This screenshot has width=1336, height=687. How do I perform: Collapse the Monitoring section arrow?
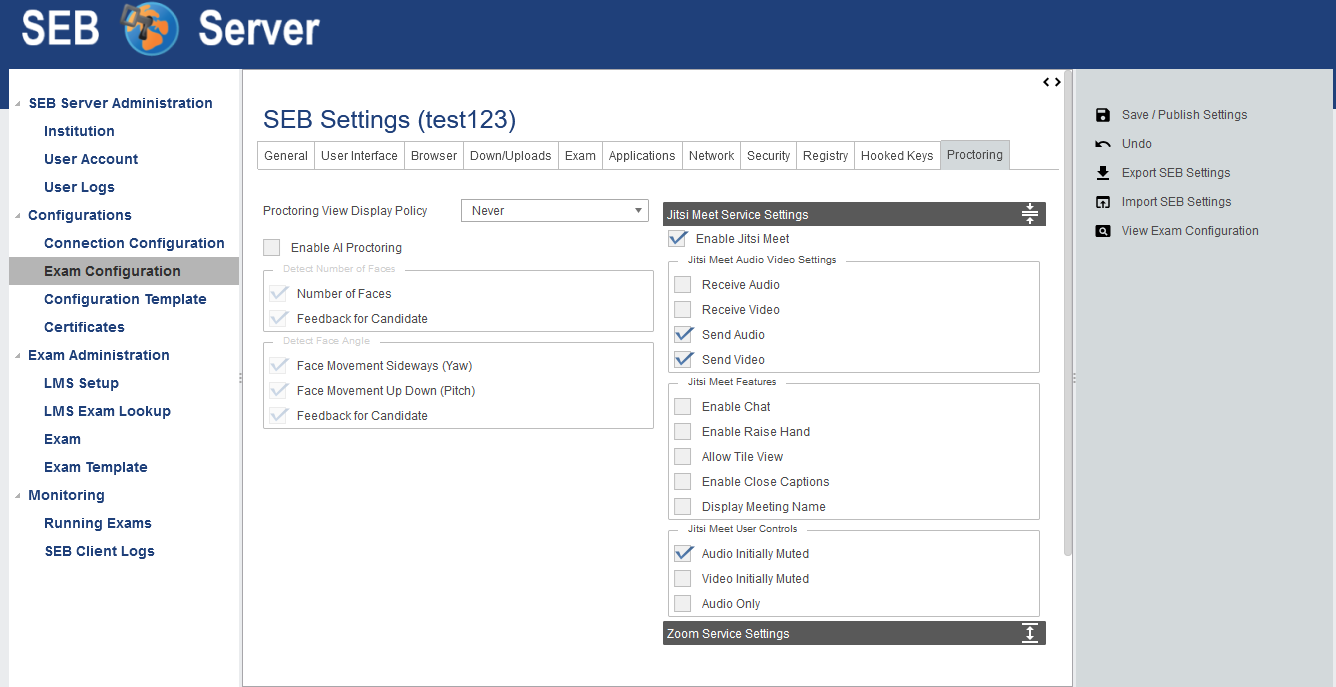pyautogui.click(x=17, y=496)
